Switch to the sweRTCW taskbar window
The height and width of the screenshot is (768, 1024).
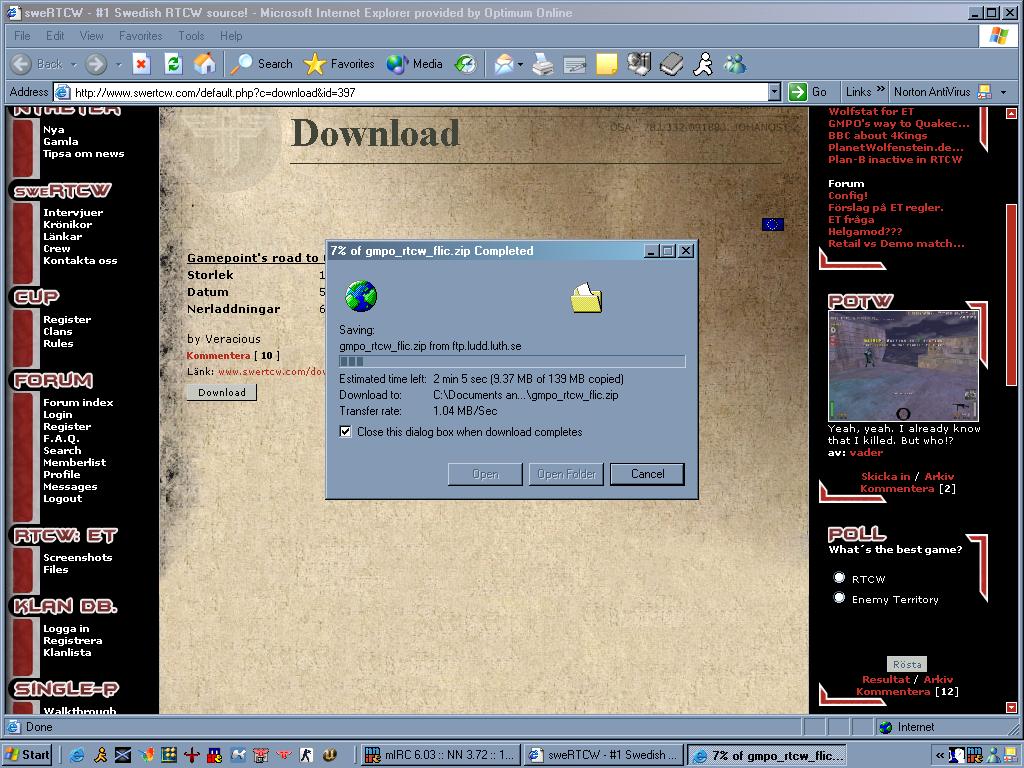tap(604, 755)
